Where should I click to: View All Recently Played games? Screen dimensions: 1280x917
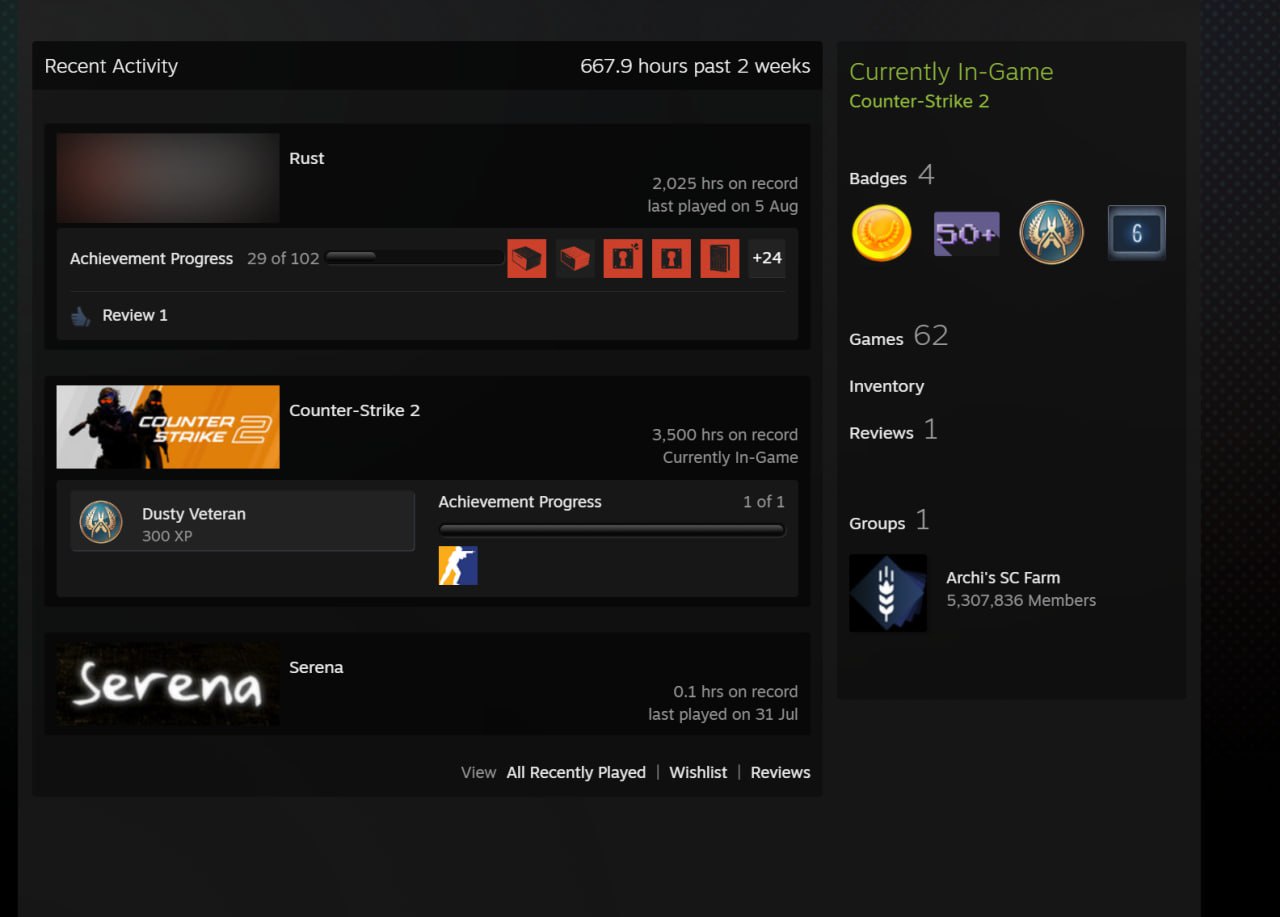pos(576,772)
